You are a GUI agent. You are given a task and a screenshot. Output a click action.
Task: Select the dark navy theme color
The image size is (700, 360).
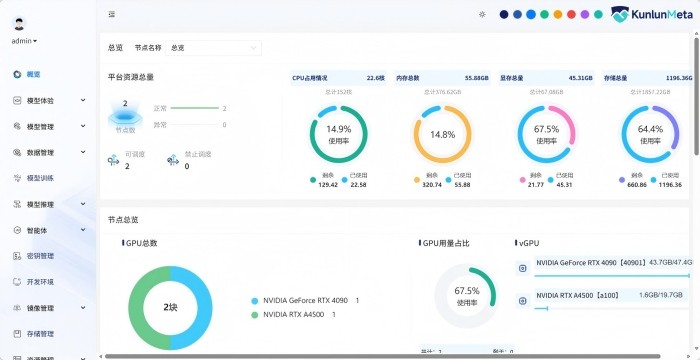pyautogui.click(x=504, y=14)
